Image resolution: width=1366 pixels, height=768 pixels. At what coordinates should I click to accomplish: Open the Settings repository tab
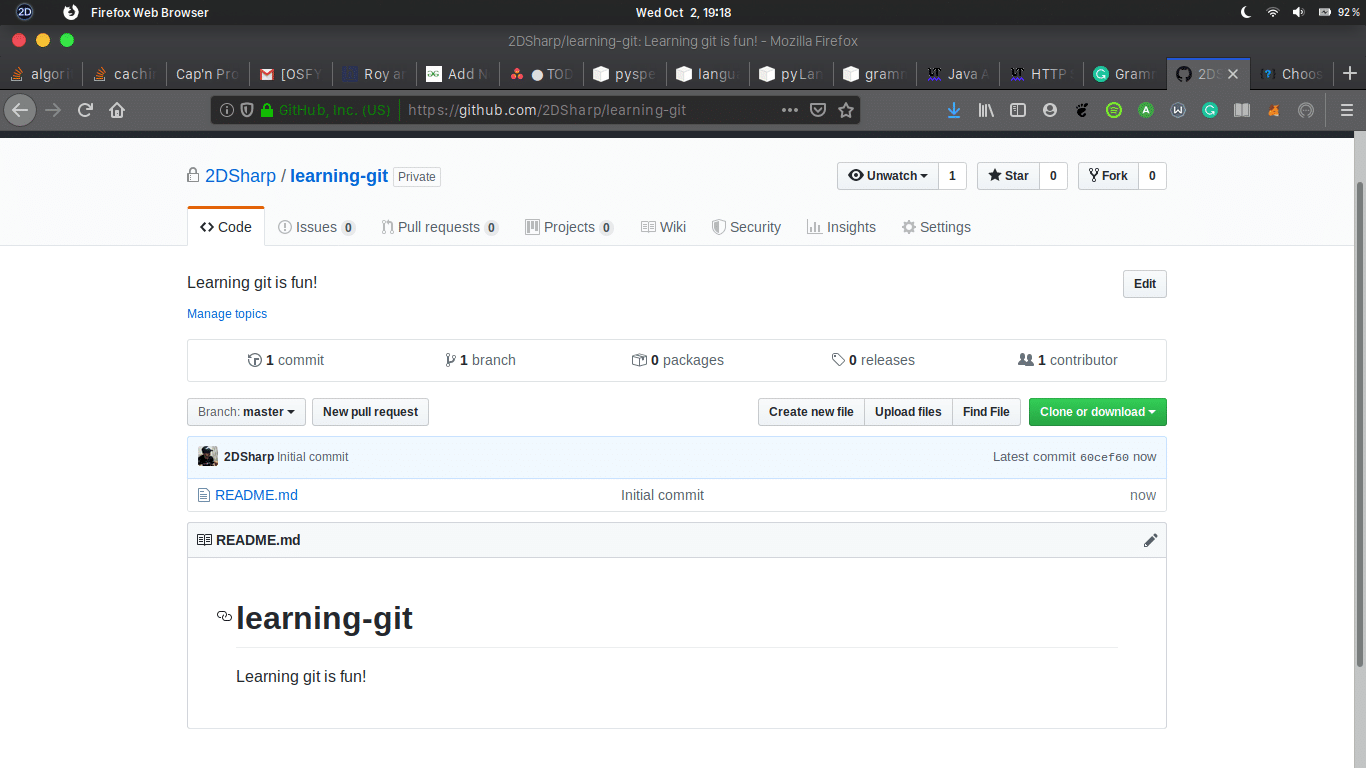(x=936, y=227)
